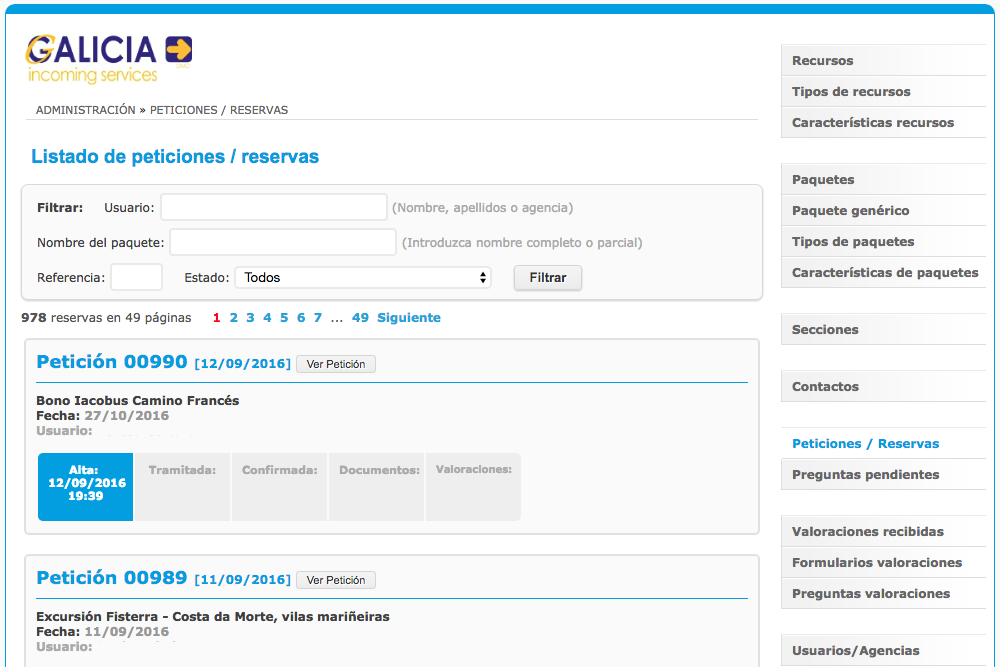
Task: Open the Estado dropdown showing Todos
Action: (x=363, y=277)
